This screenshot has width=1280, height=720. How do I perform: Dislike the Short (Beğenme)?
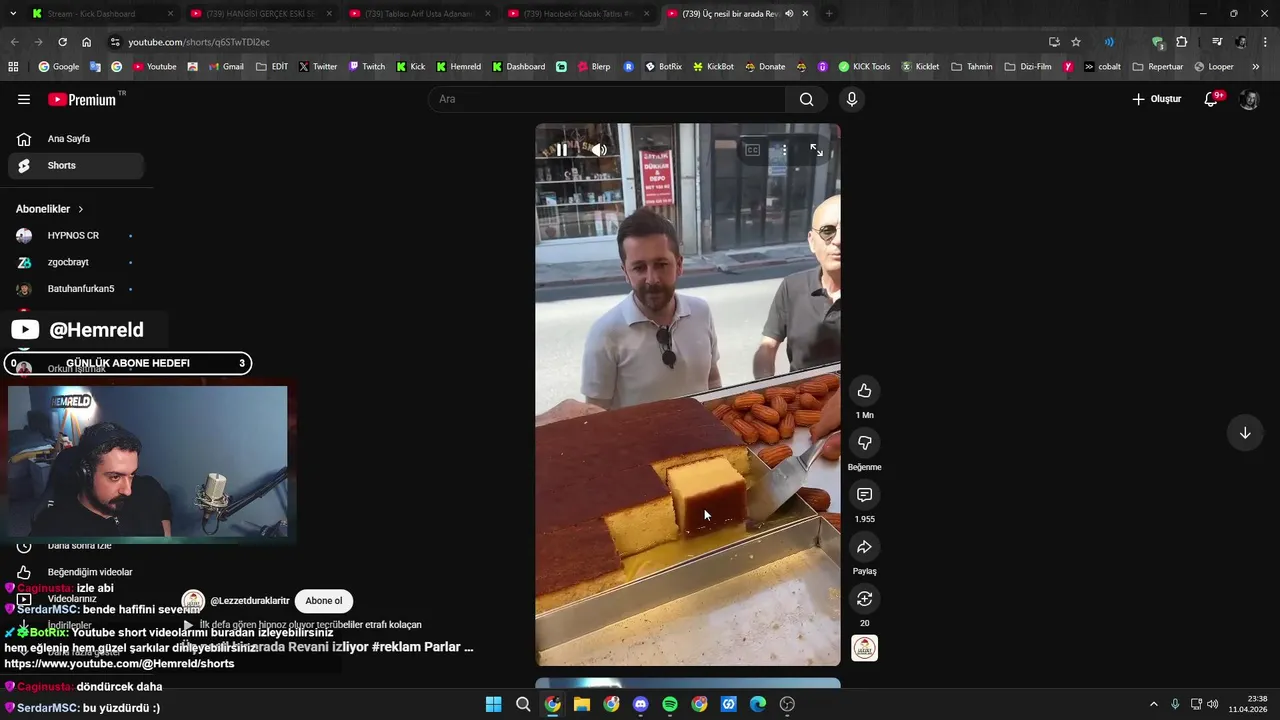[x=865, y=442]
